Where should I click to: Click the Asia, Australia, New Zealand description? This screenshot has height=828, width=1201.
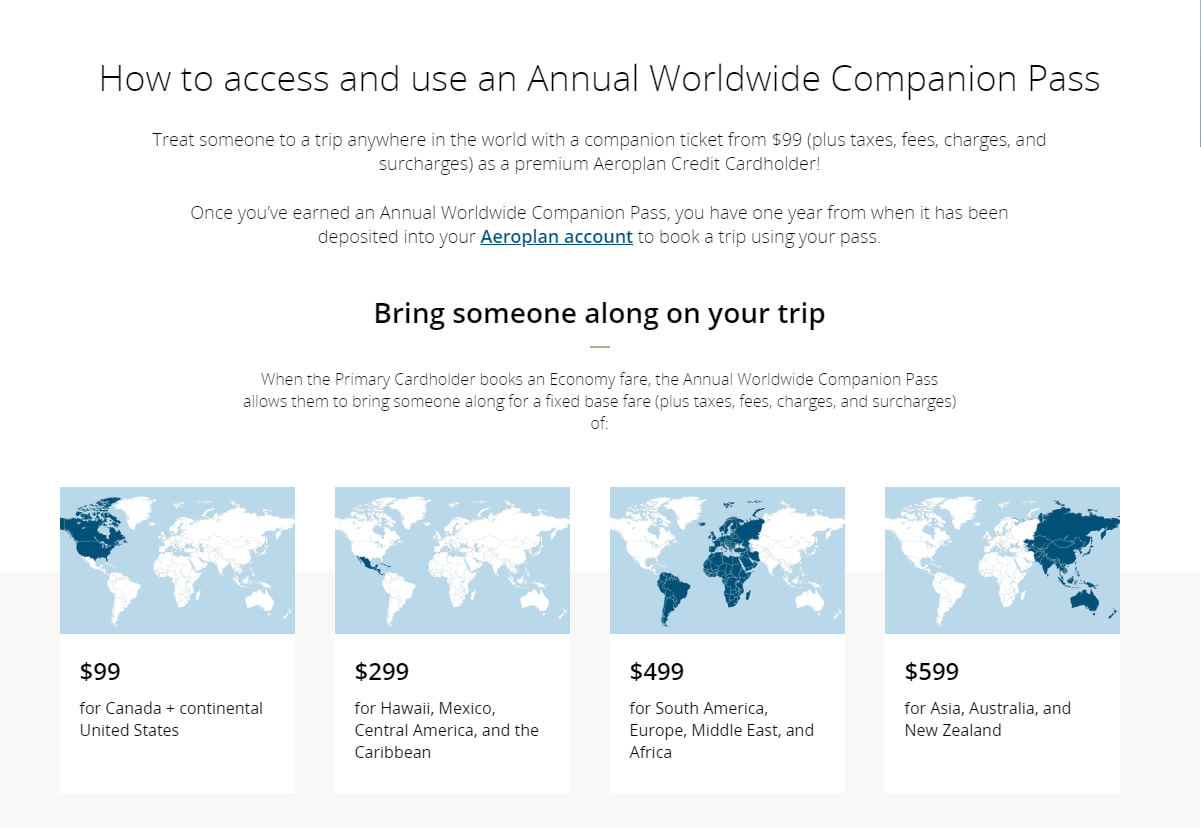[987, 719]
